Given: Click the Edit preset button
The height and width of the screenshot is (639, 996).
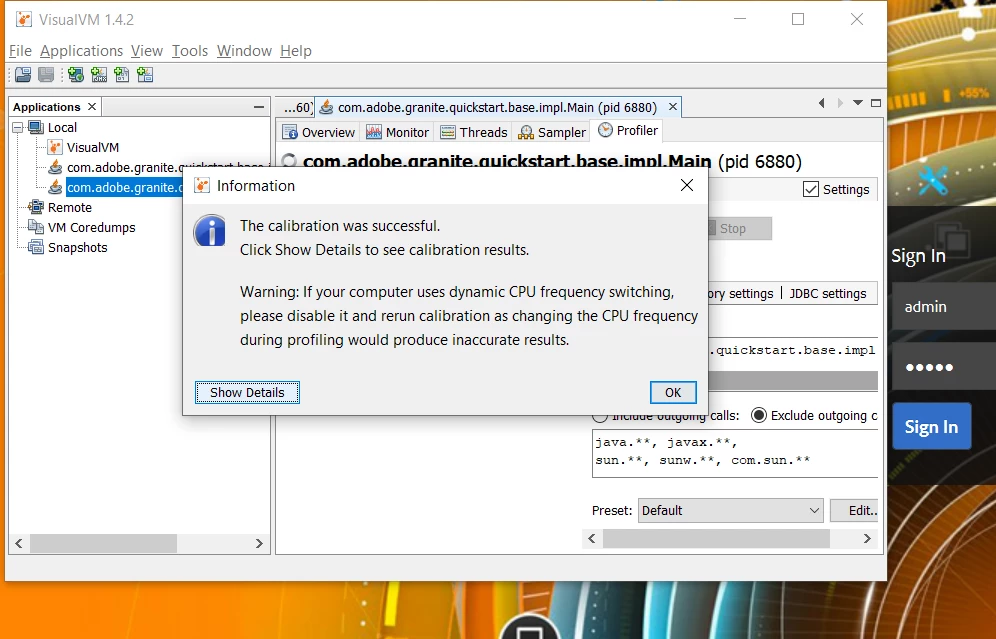Looking at the screenshot, I should click(854, 511).
